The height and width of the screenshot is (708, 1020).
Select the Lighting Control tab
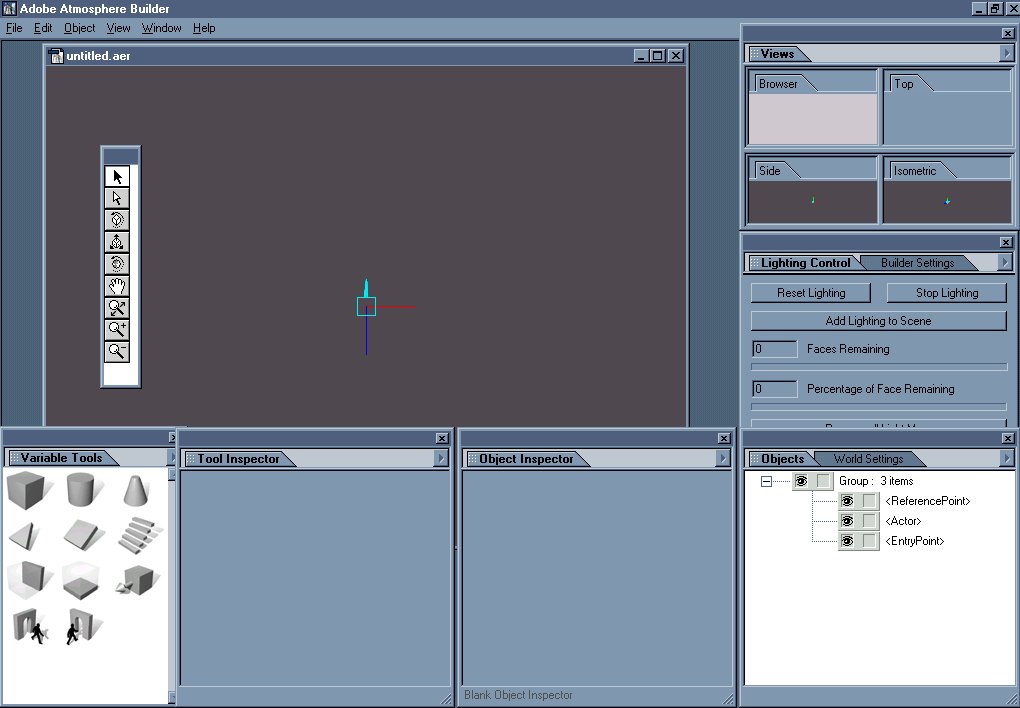[x=805, y=263]
